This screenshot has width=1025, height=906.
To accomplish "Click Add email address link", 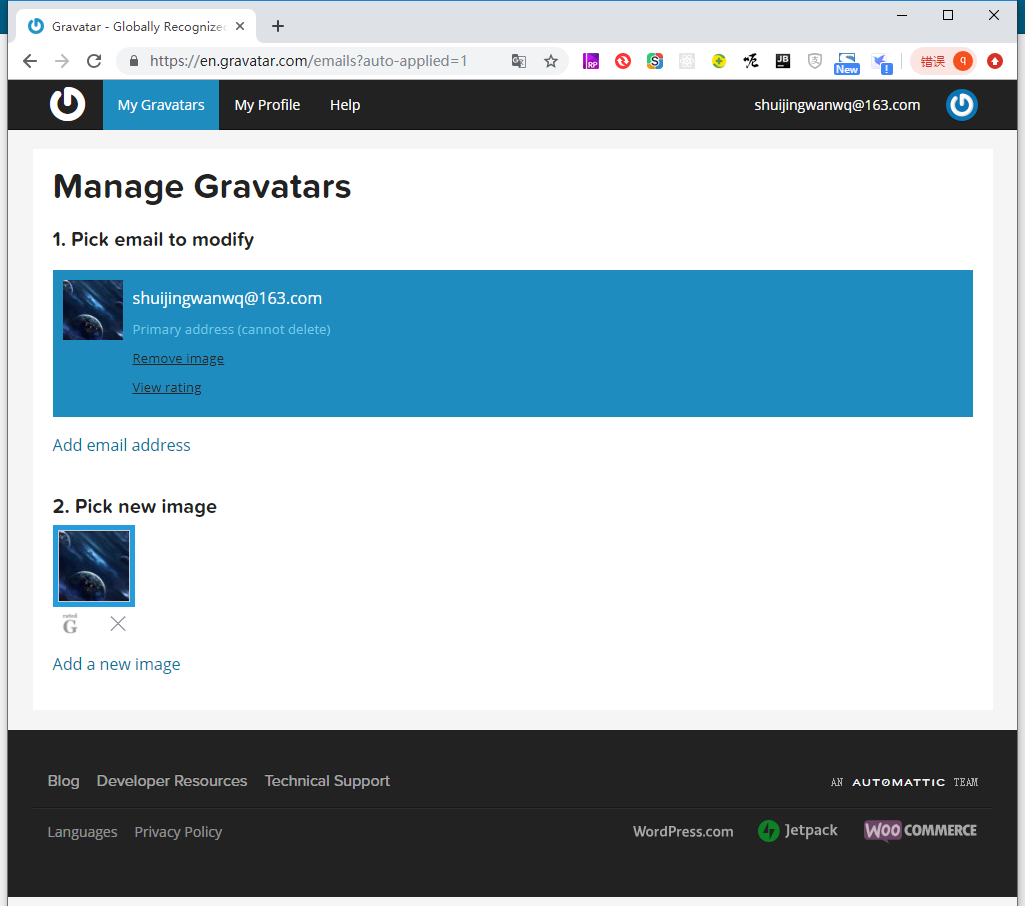I will (122, 445).
